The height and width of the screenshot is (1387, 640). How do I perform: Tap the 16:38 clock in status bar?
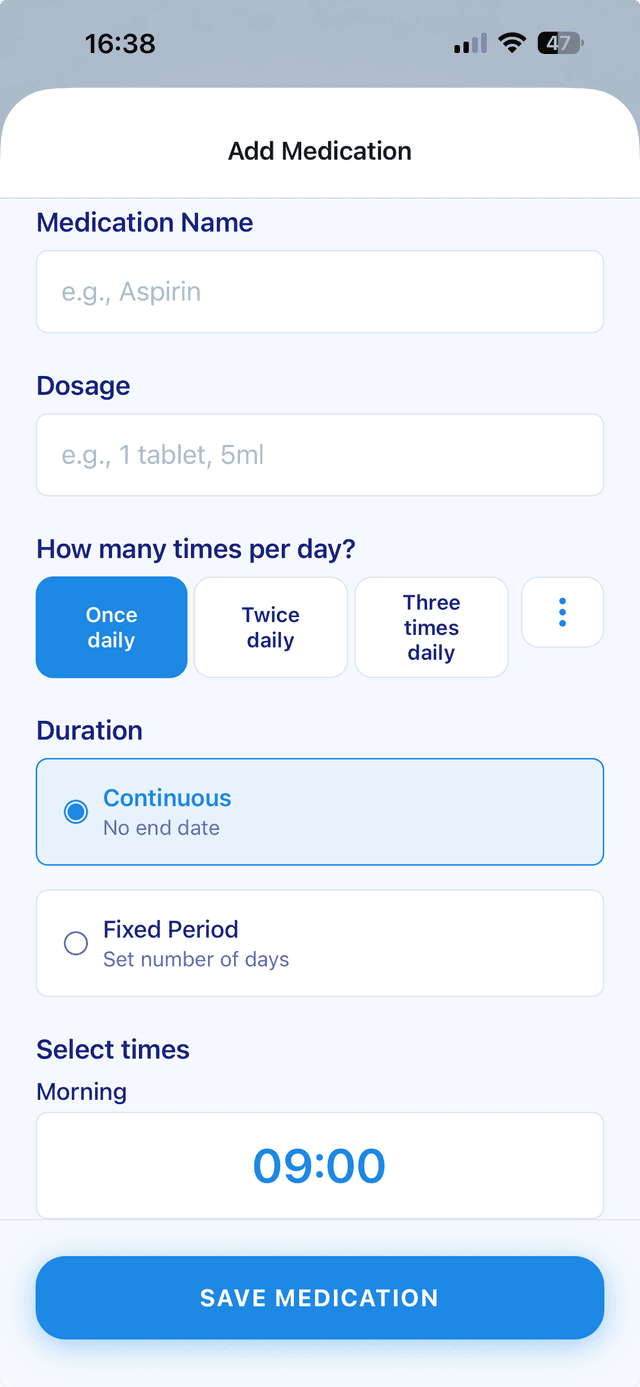tap(120, 44)
